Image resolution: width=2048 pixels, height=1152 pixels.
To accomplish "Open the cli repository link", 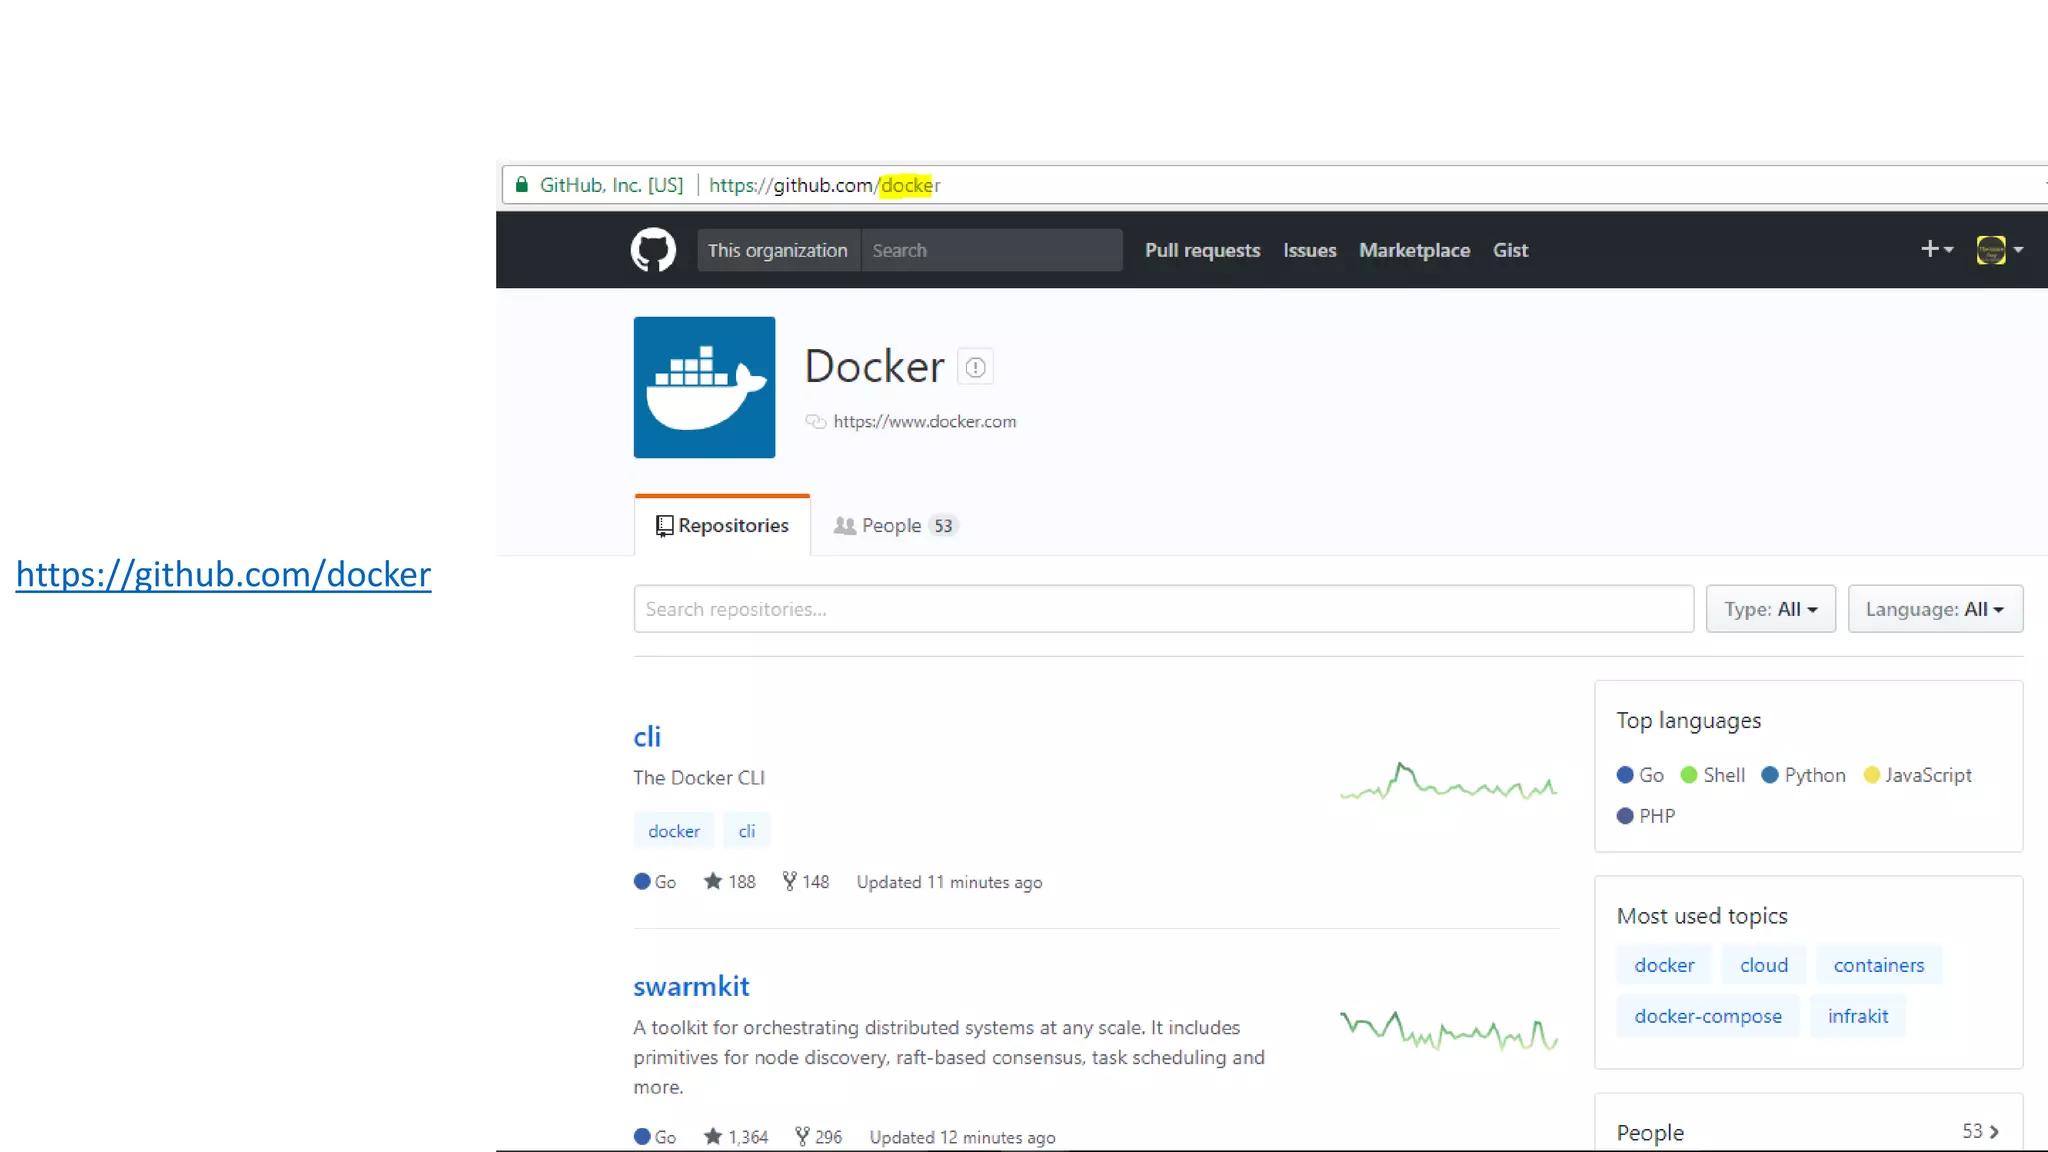I will [647, 737].
